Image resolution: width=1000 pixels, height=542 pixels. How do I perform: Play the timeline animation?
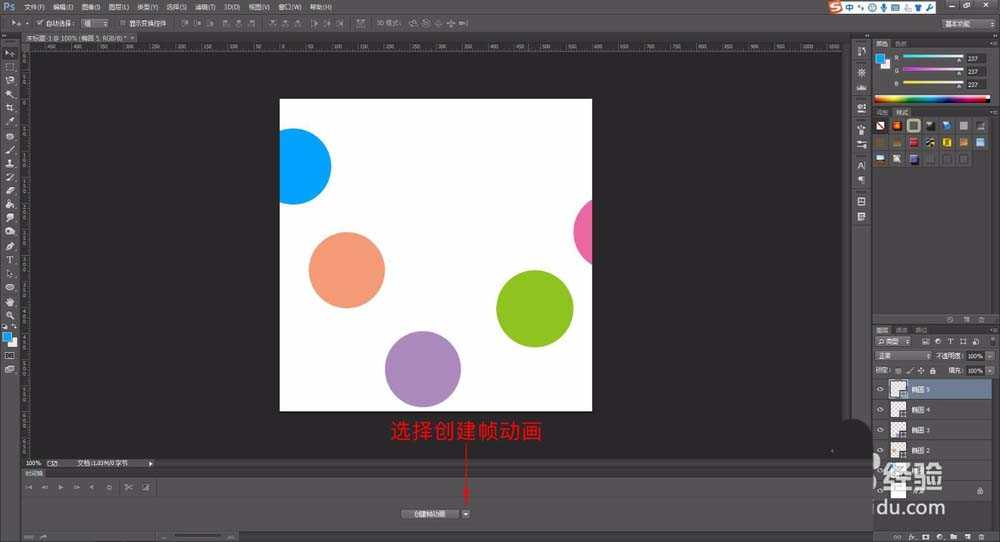pyautogui.click(x=61, y=487)
